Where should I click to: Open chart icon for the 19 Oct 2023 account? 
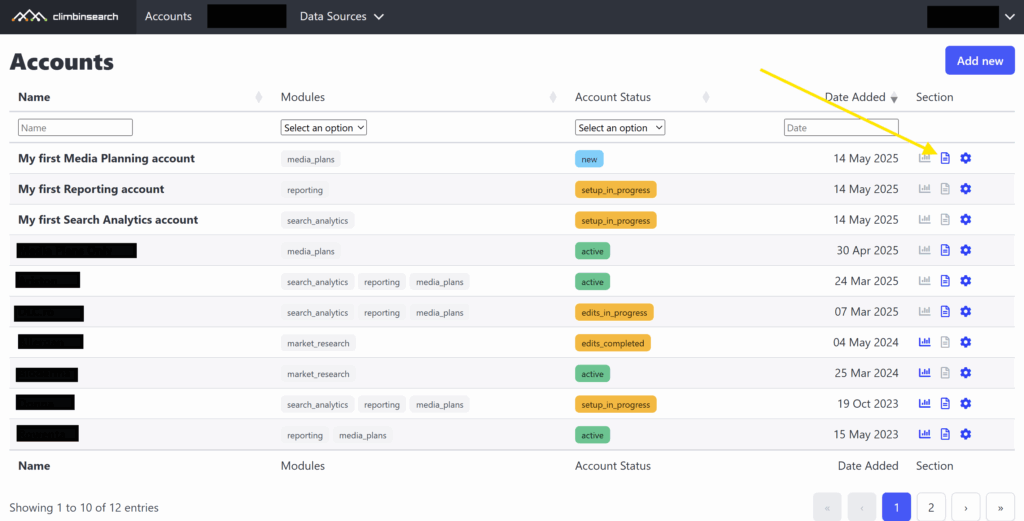925,404
